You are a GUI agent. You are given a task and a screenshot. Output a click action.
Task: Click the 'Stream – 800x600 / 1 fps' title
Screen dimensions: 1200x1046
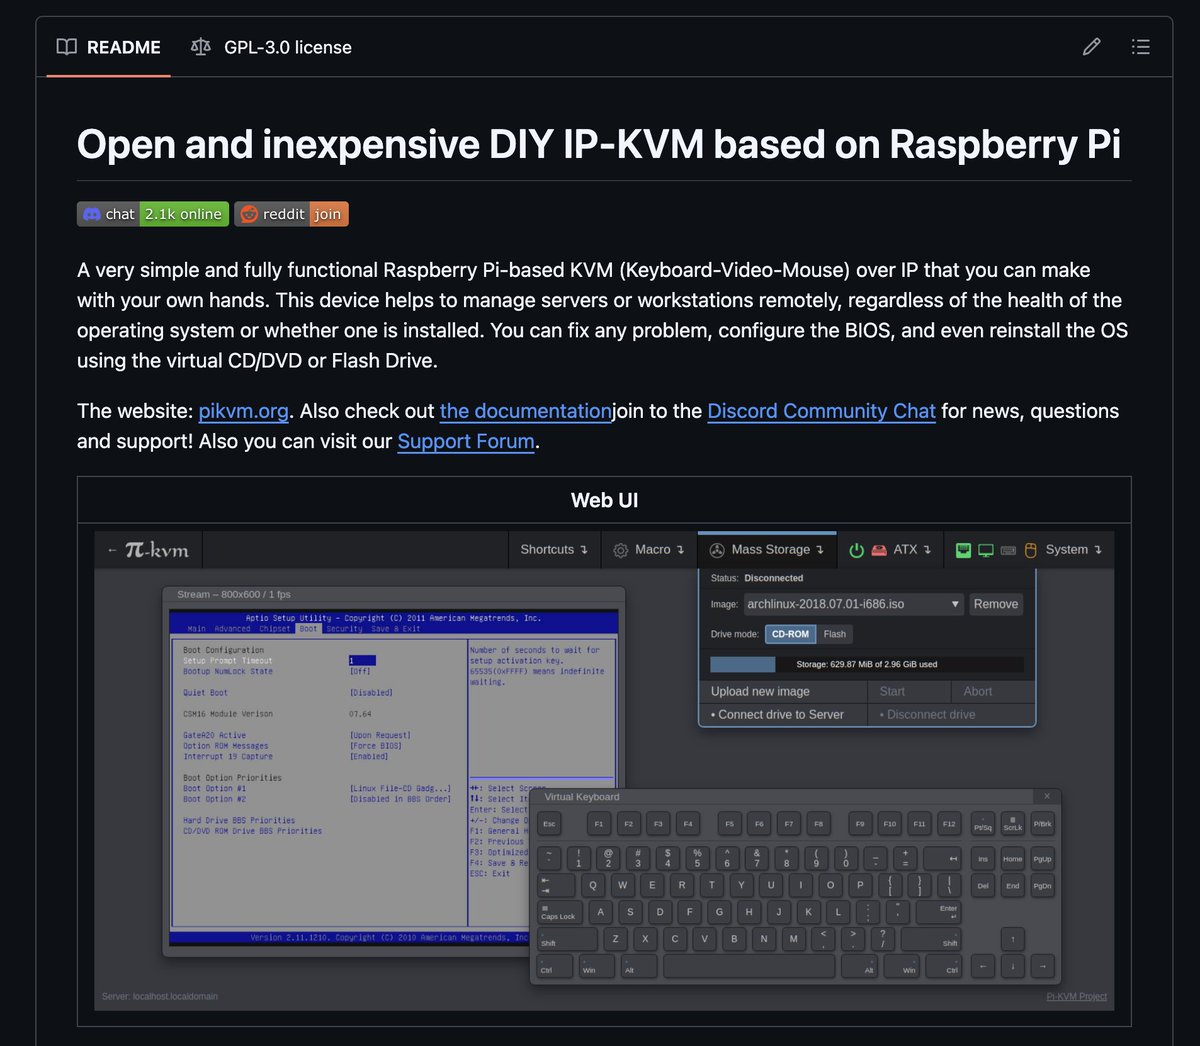(x=234, y=594)
